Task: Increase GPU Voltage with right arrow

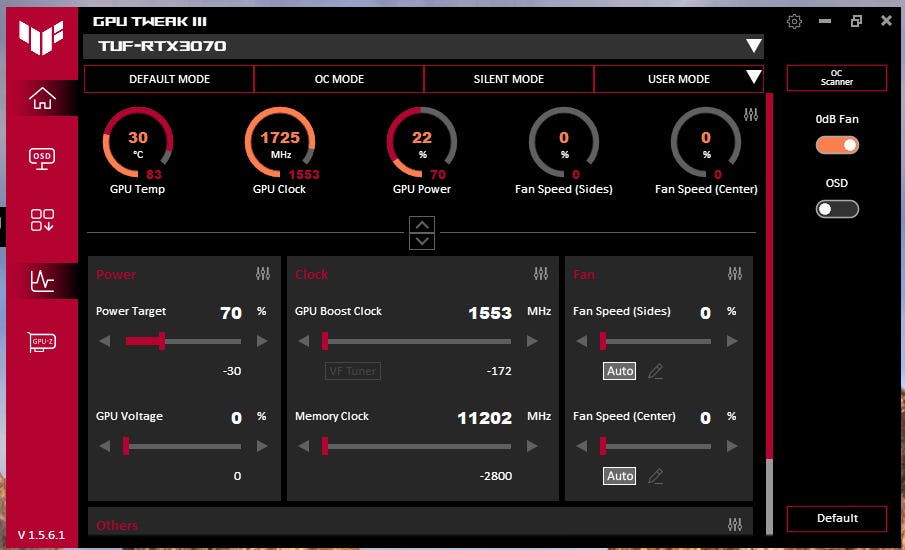Action: [x=262, y=446]
